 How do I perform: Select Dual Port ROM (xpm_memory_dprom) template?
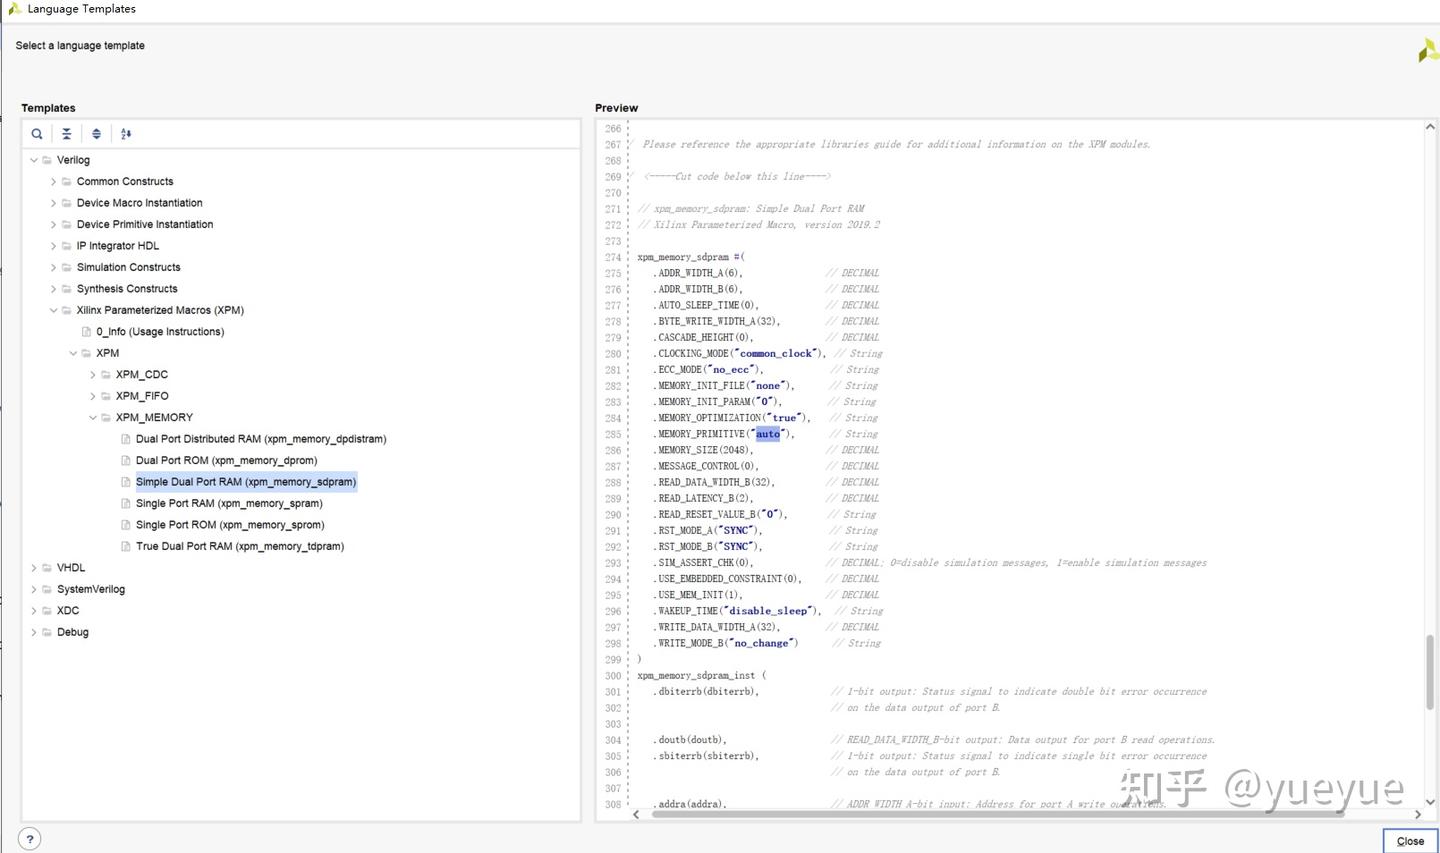226,461
